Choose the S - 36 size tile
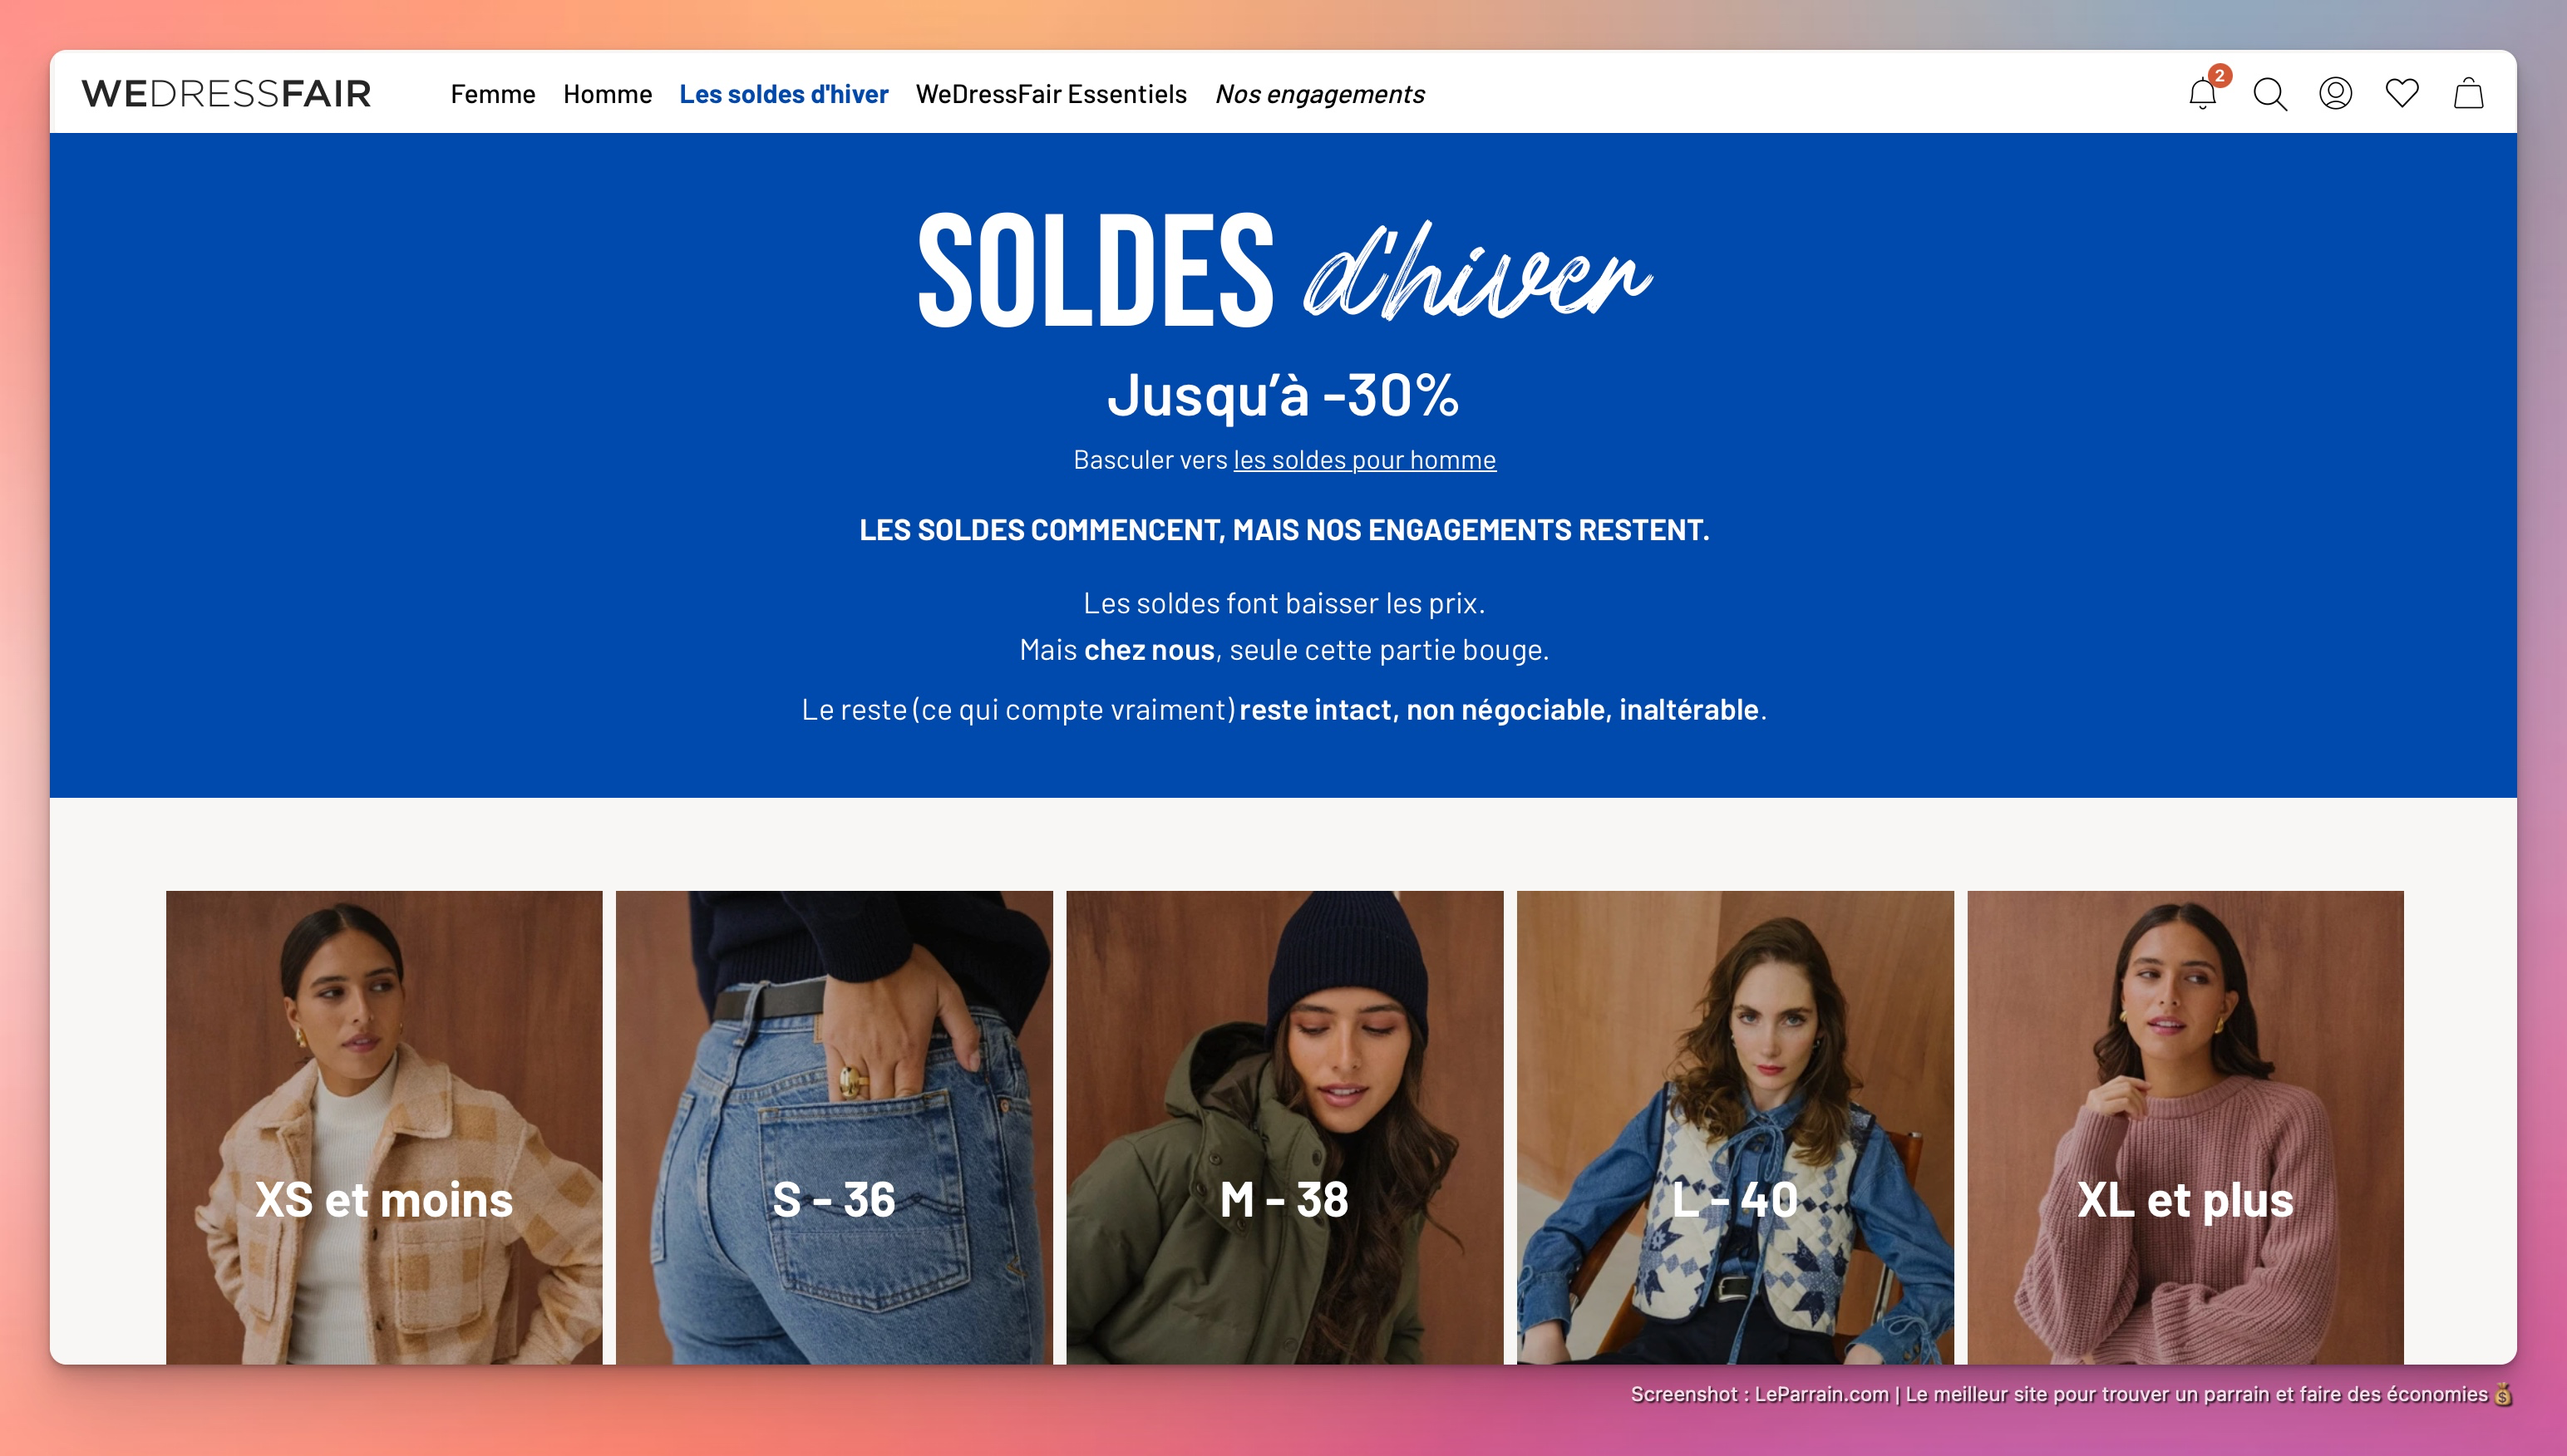Viewport: 2567px width, 1456px height. [x=834, y=1127]
